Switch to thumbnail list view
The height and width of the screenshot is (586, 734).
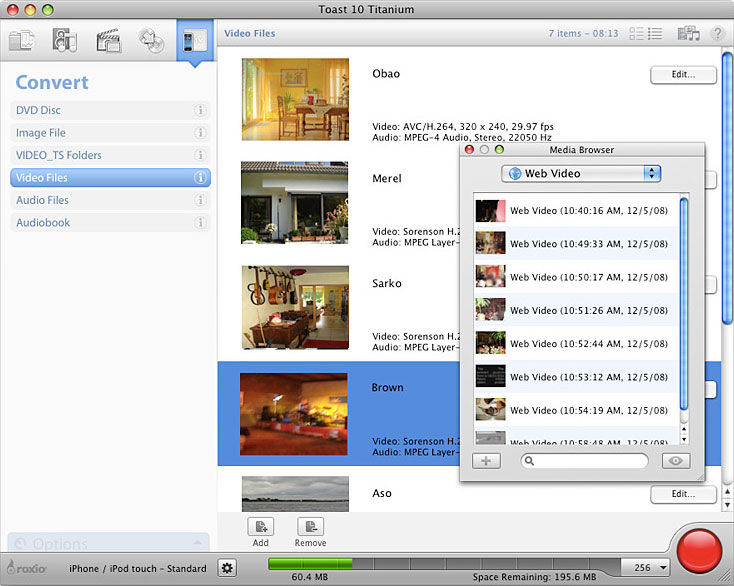click(637, 34)
